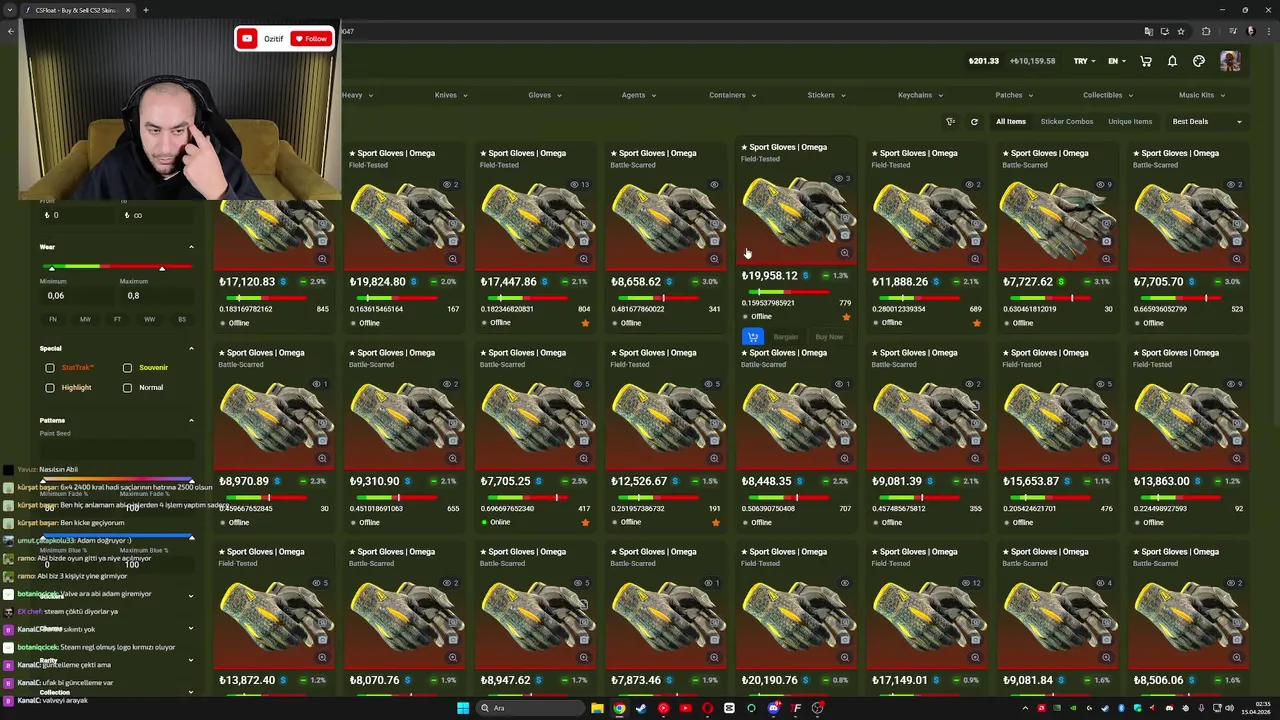Switch to the Sticker Combos tab

[1067, 122]
